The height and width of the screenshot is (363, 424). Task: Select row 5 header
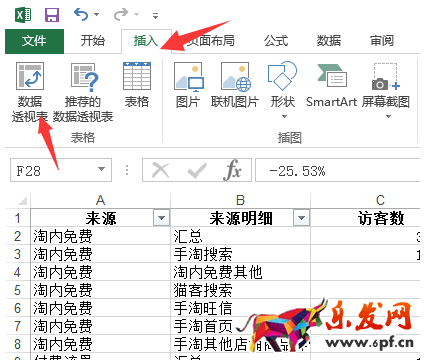coord(18,290)
